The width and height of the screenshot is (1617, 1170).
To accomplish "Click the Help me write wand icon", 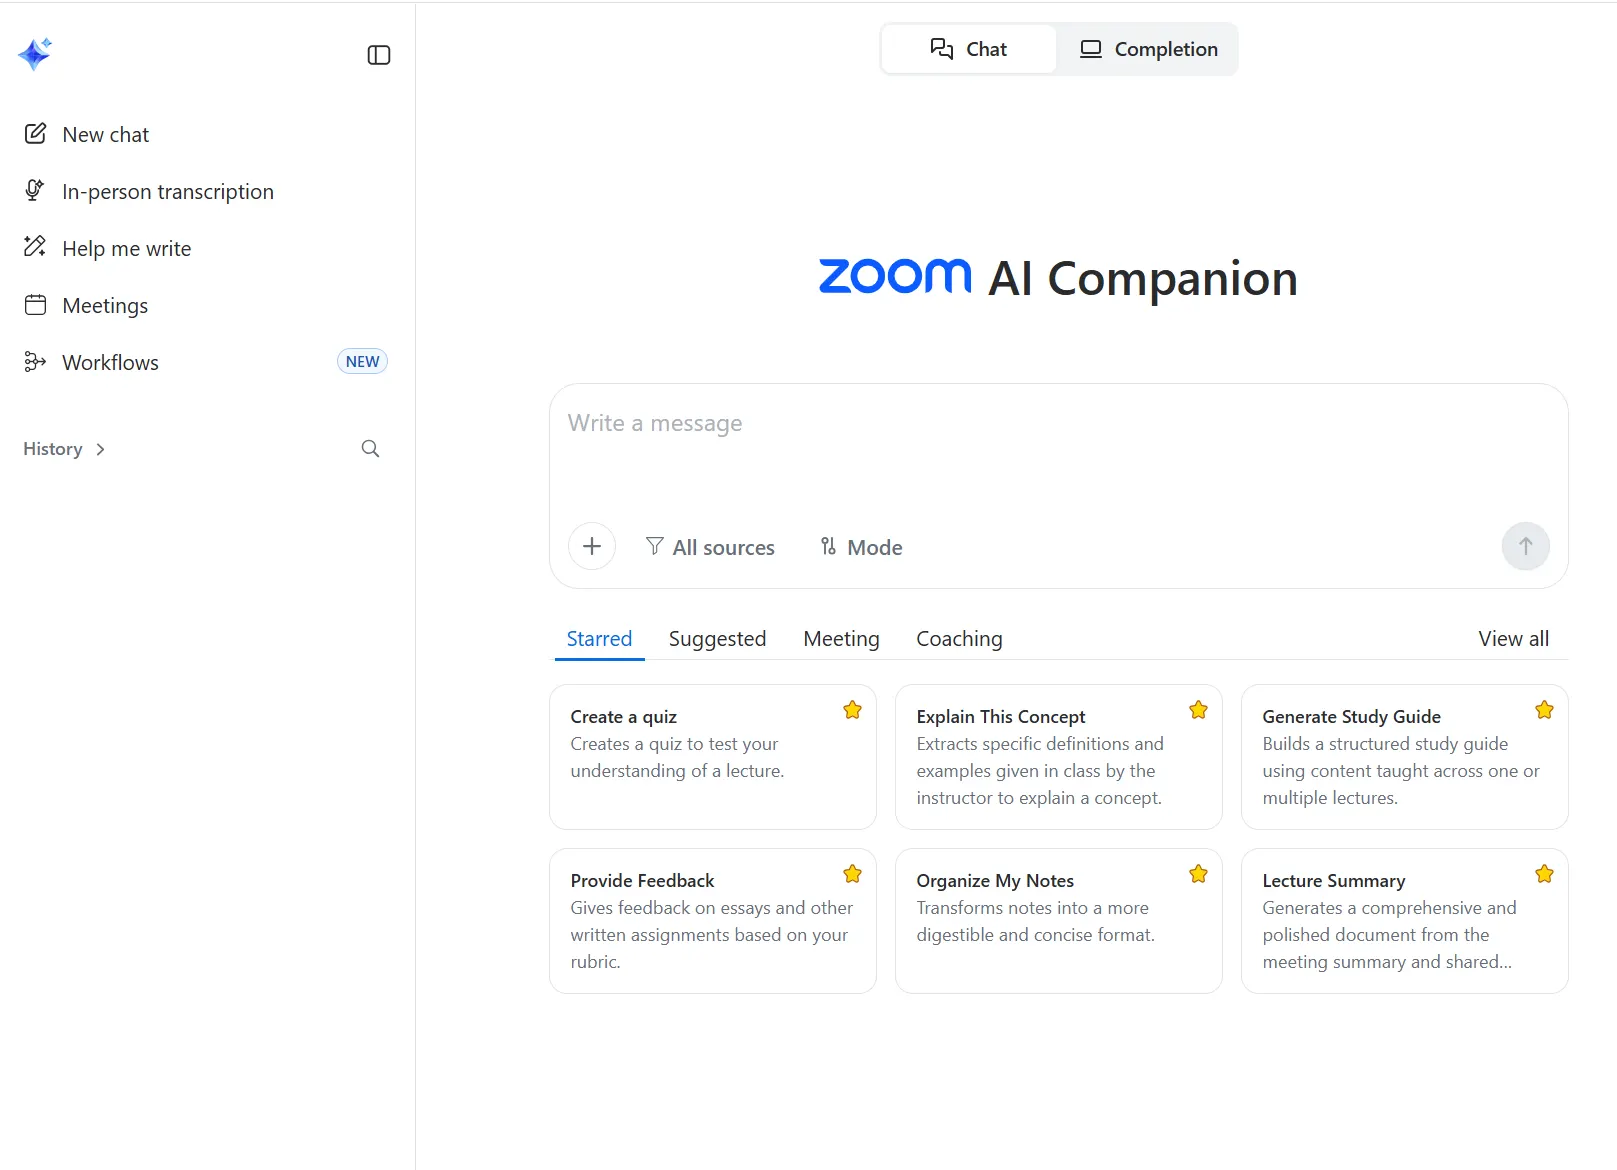I will click(x=35, y=247).
